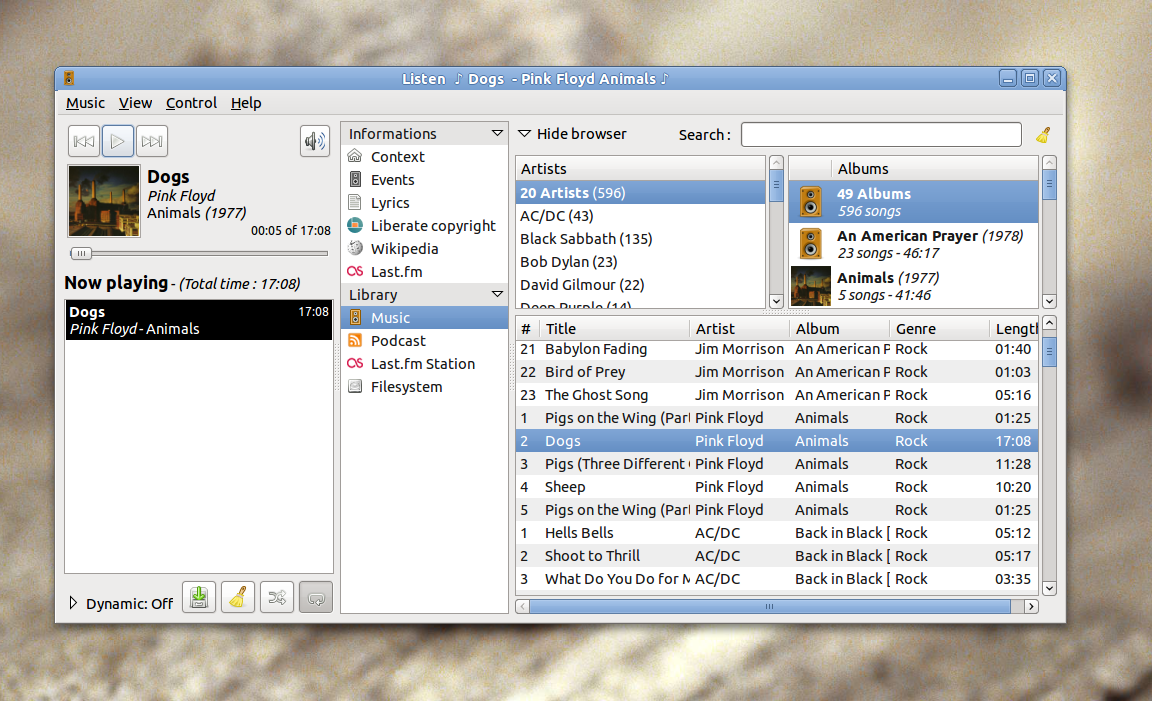Click the Albums column header

pyautogui.click(x=935, y=168)
